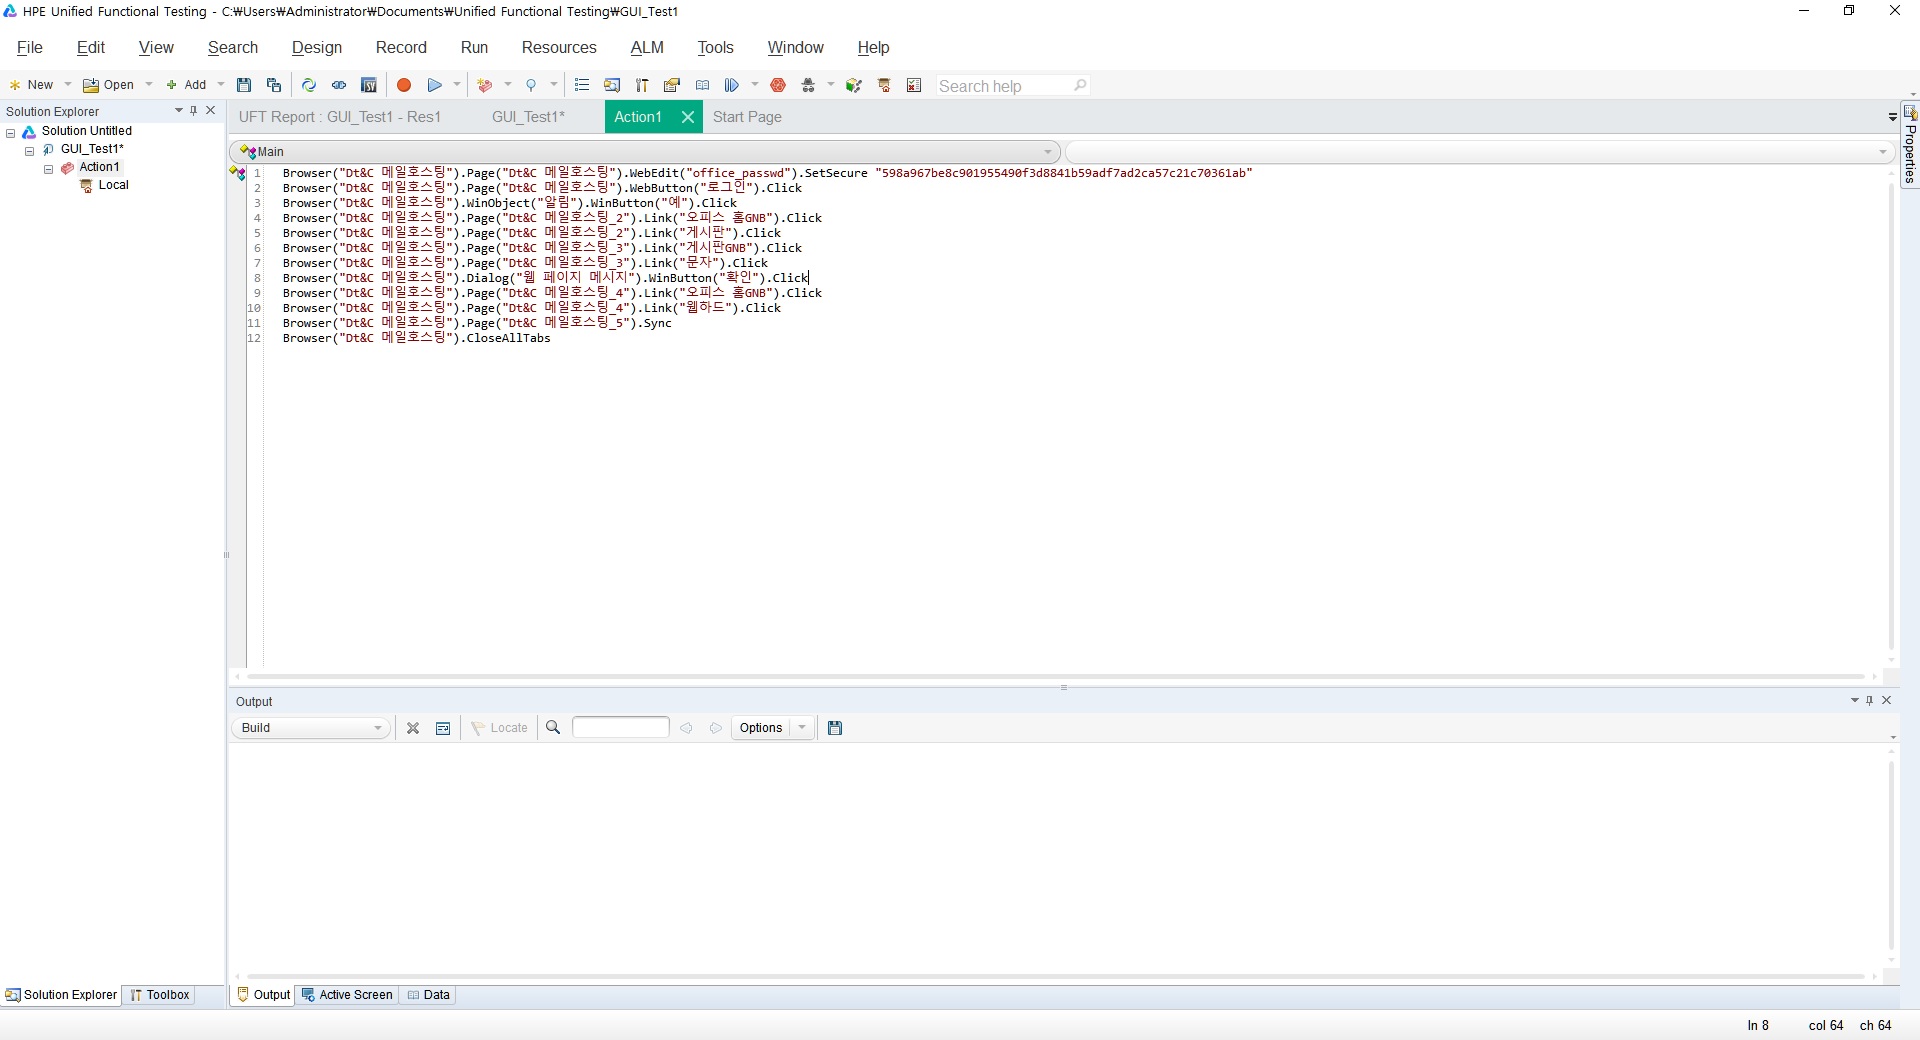Click the Output pane search text box
The height and width of the screenshot is (1040, 1920).
pyautogui.click(x=620, y=727)
